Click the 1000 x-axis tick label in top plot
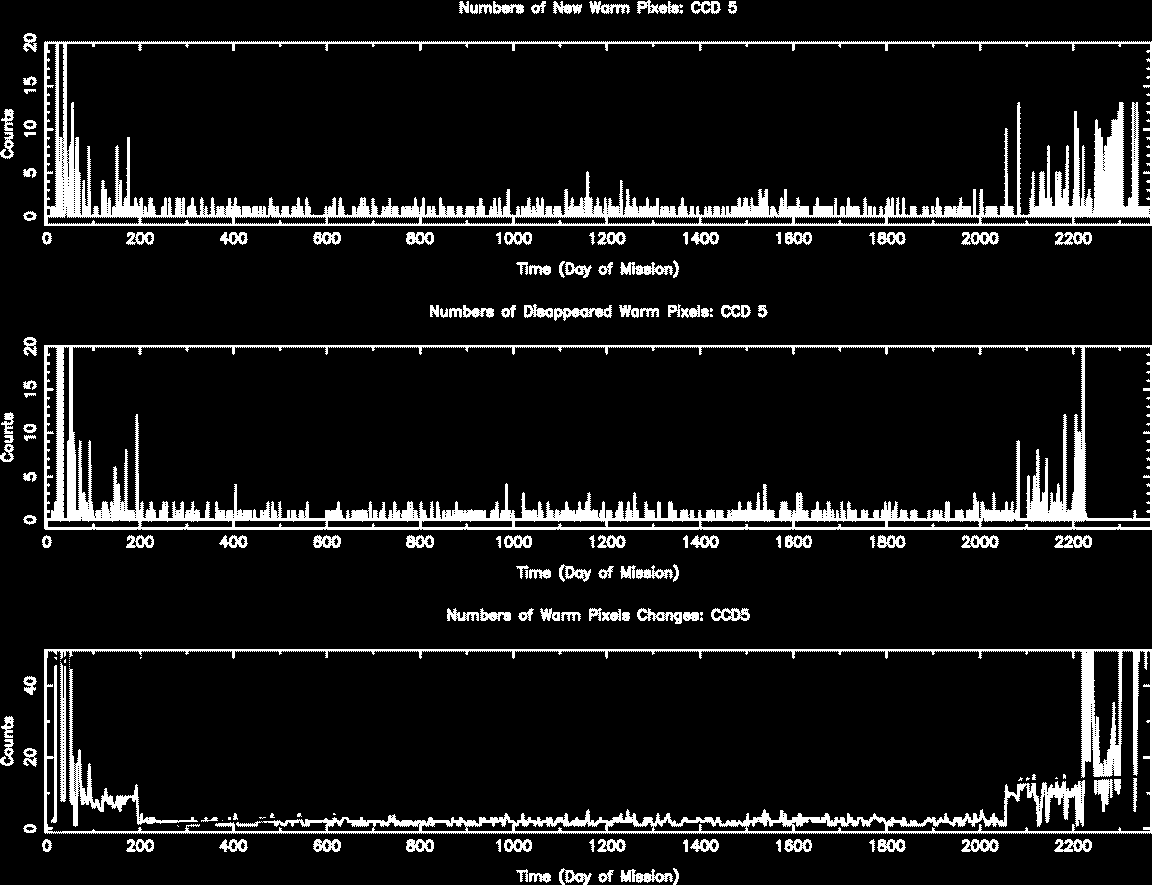Viewport: 1152px width, 885px height. point(513,239)
